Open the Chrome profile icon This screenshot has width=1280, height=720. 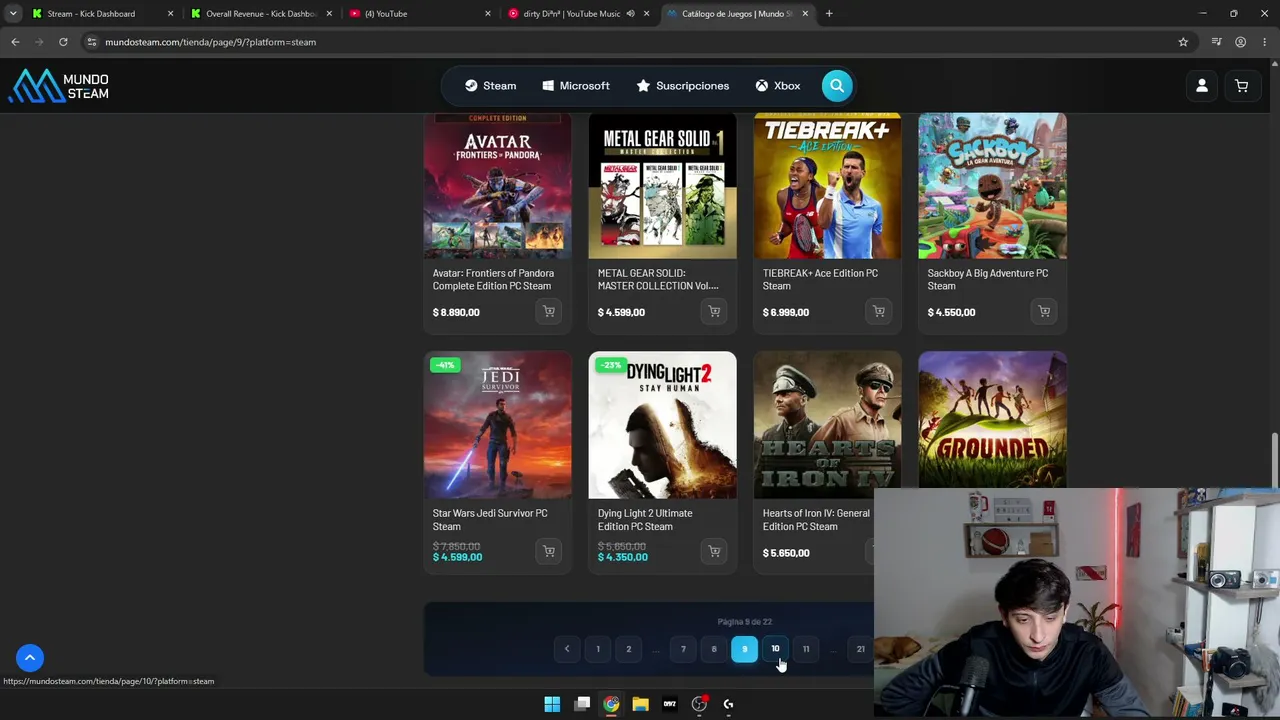pyautogui.click(x=1240, y=42)
